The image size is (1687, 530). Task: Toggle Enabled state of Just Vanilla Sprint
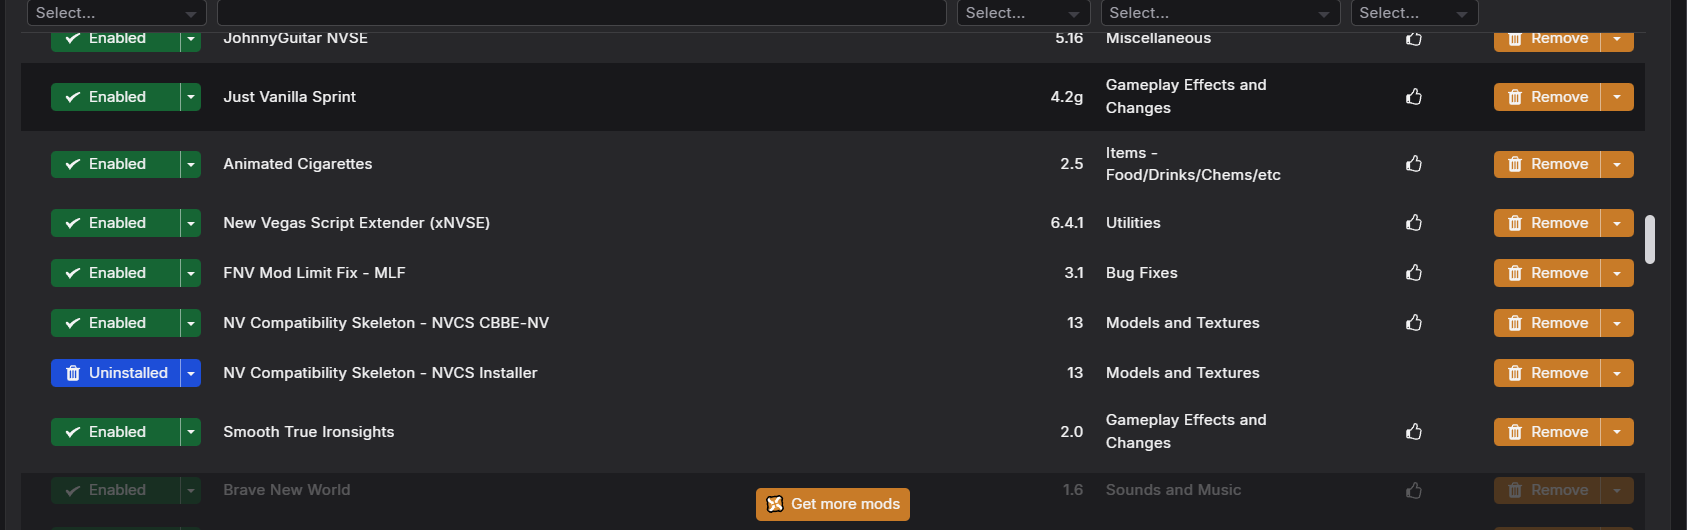(115, 97)
